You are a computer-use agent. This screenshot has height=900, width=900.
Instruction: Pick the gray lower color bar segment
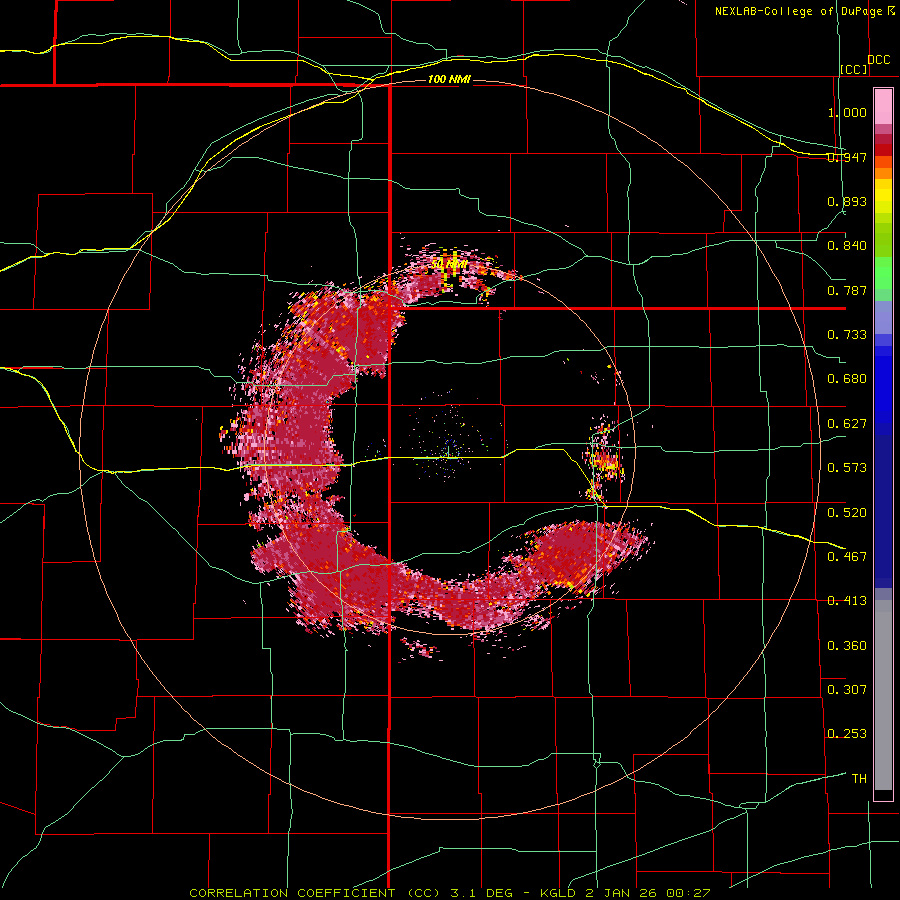point(883,695)
